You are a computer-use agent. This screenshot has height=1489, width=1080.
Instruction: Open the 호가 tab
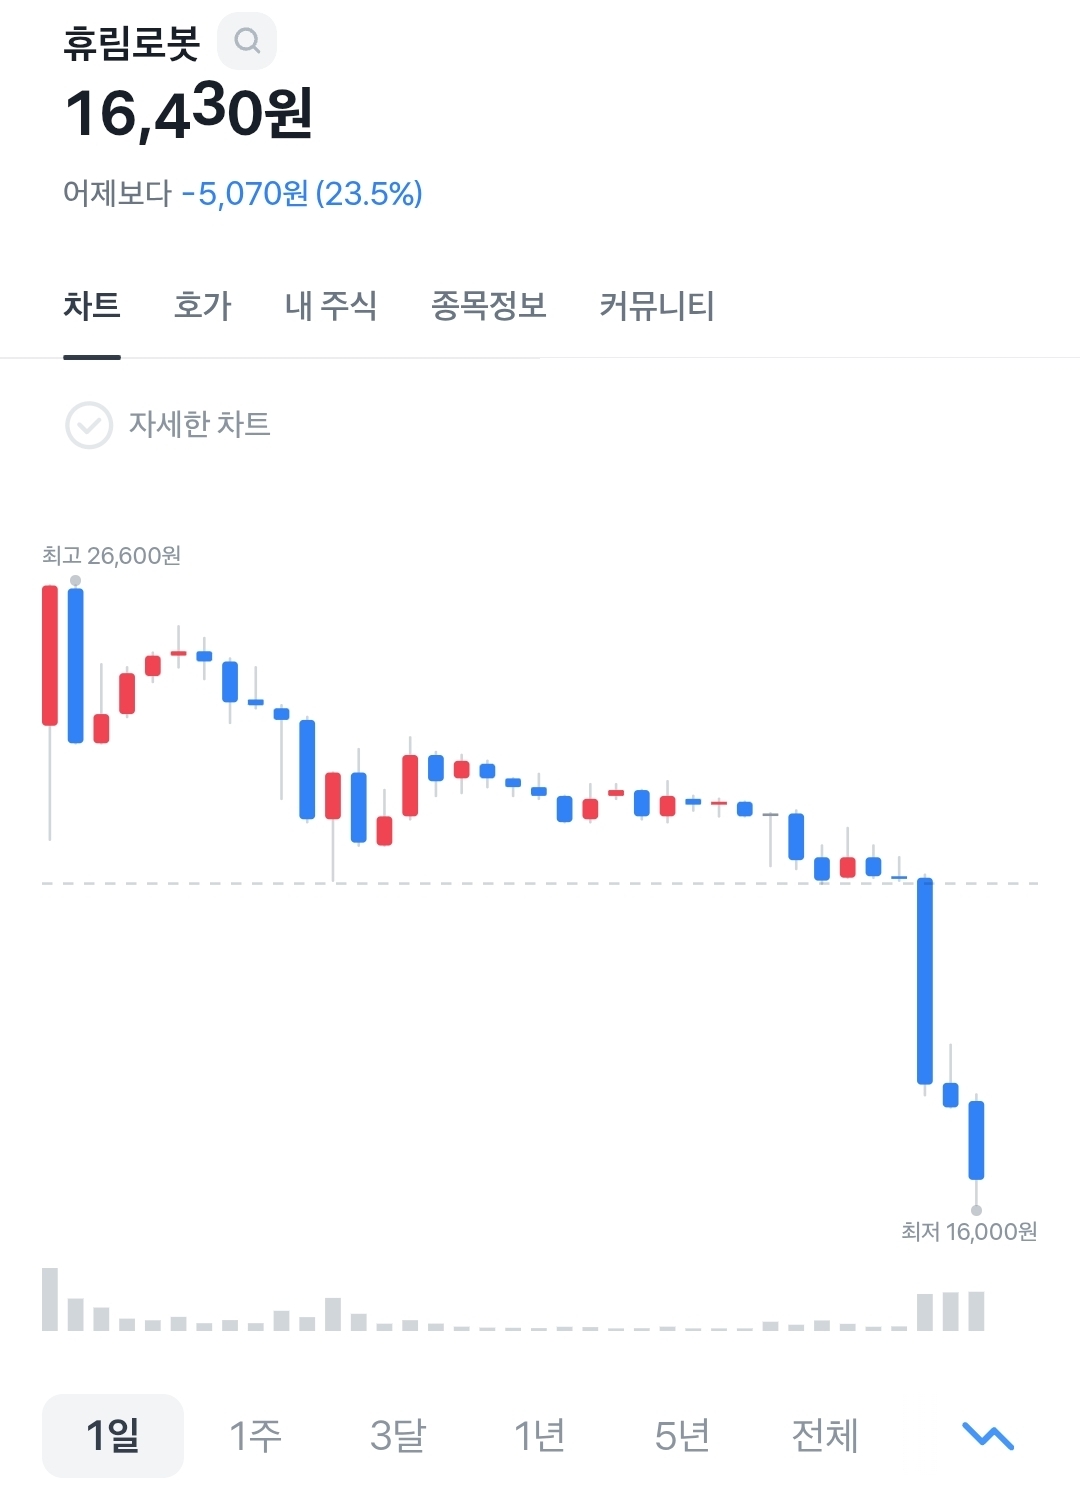(x=202, y=305)
